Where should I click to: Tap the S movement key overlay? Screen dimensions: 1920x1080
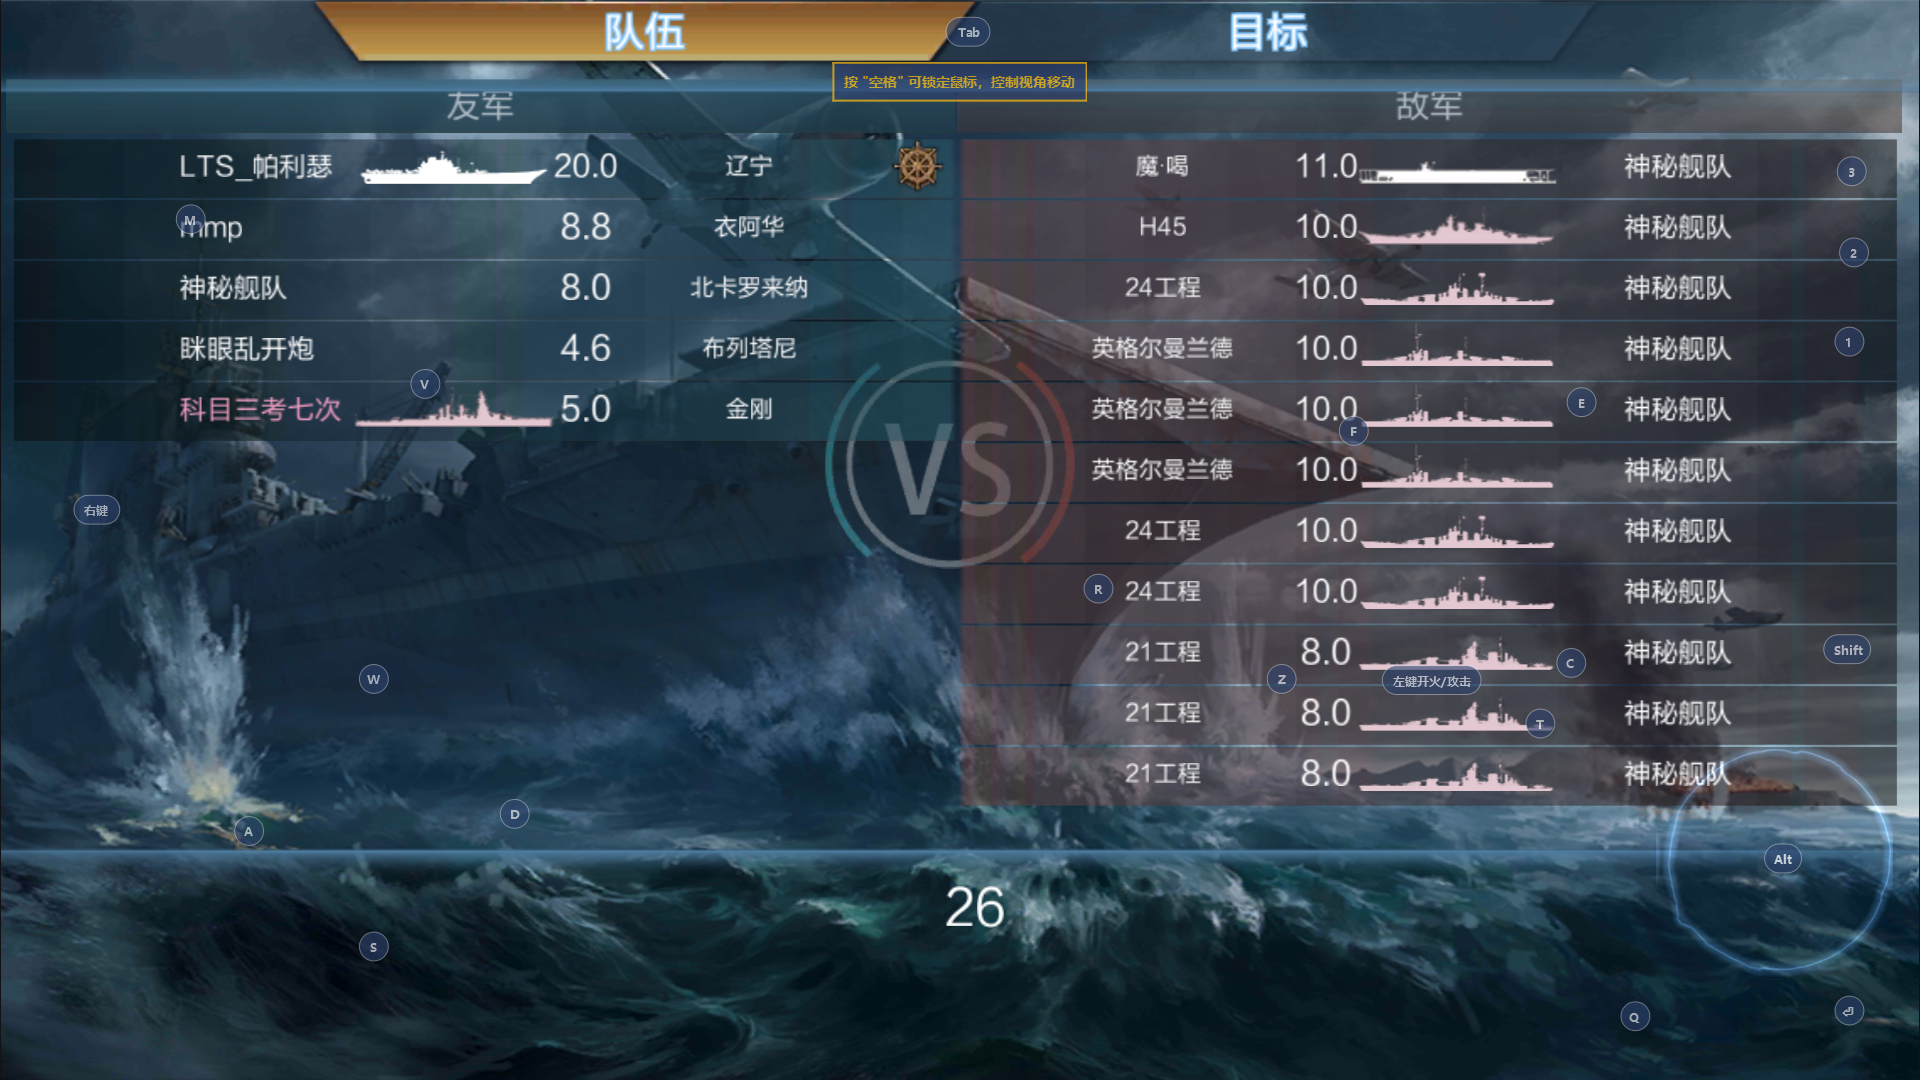click(373, 947)
